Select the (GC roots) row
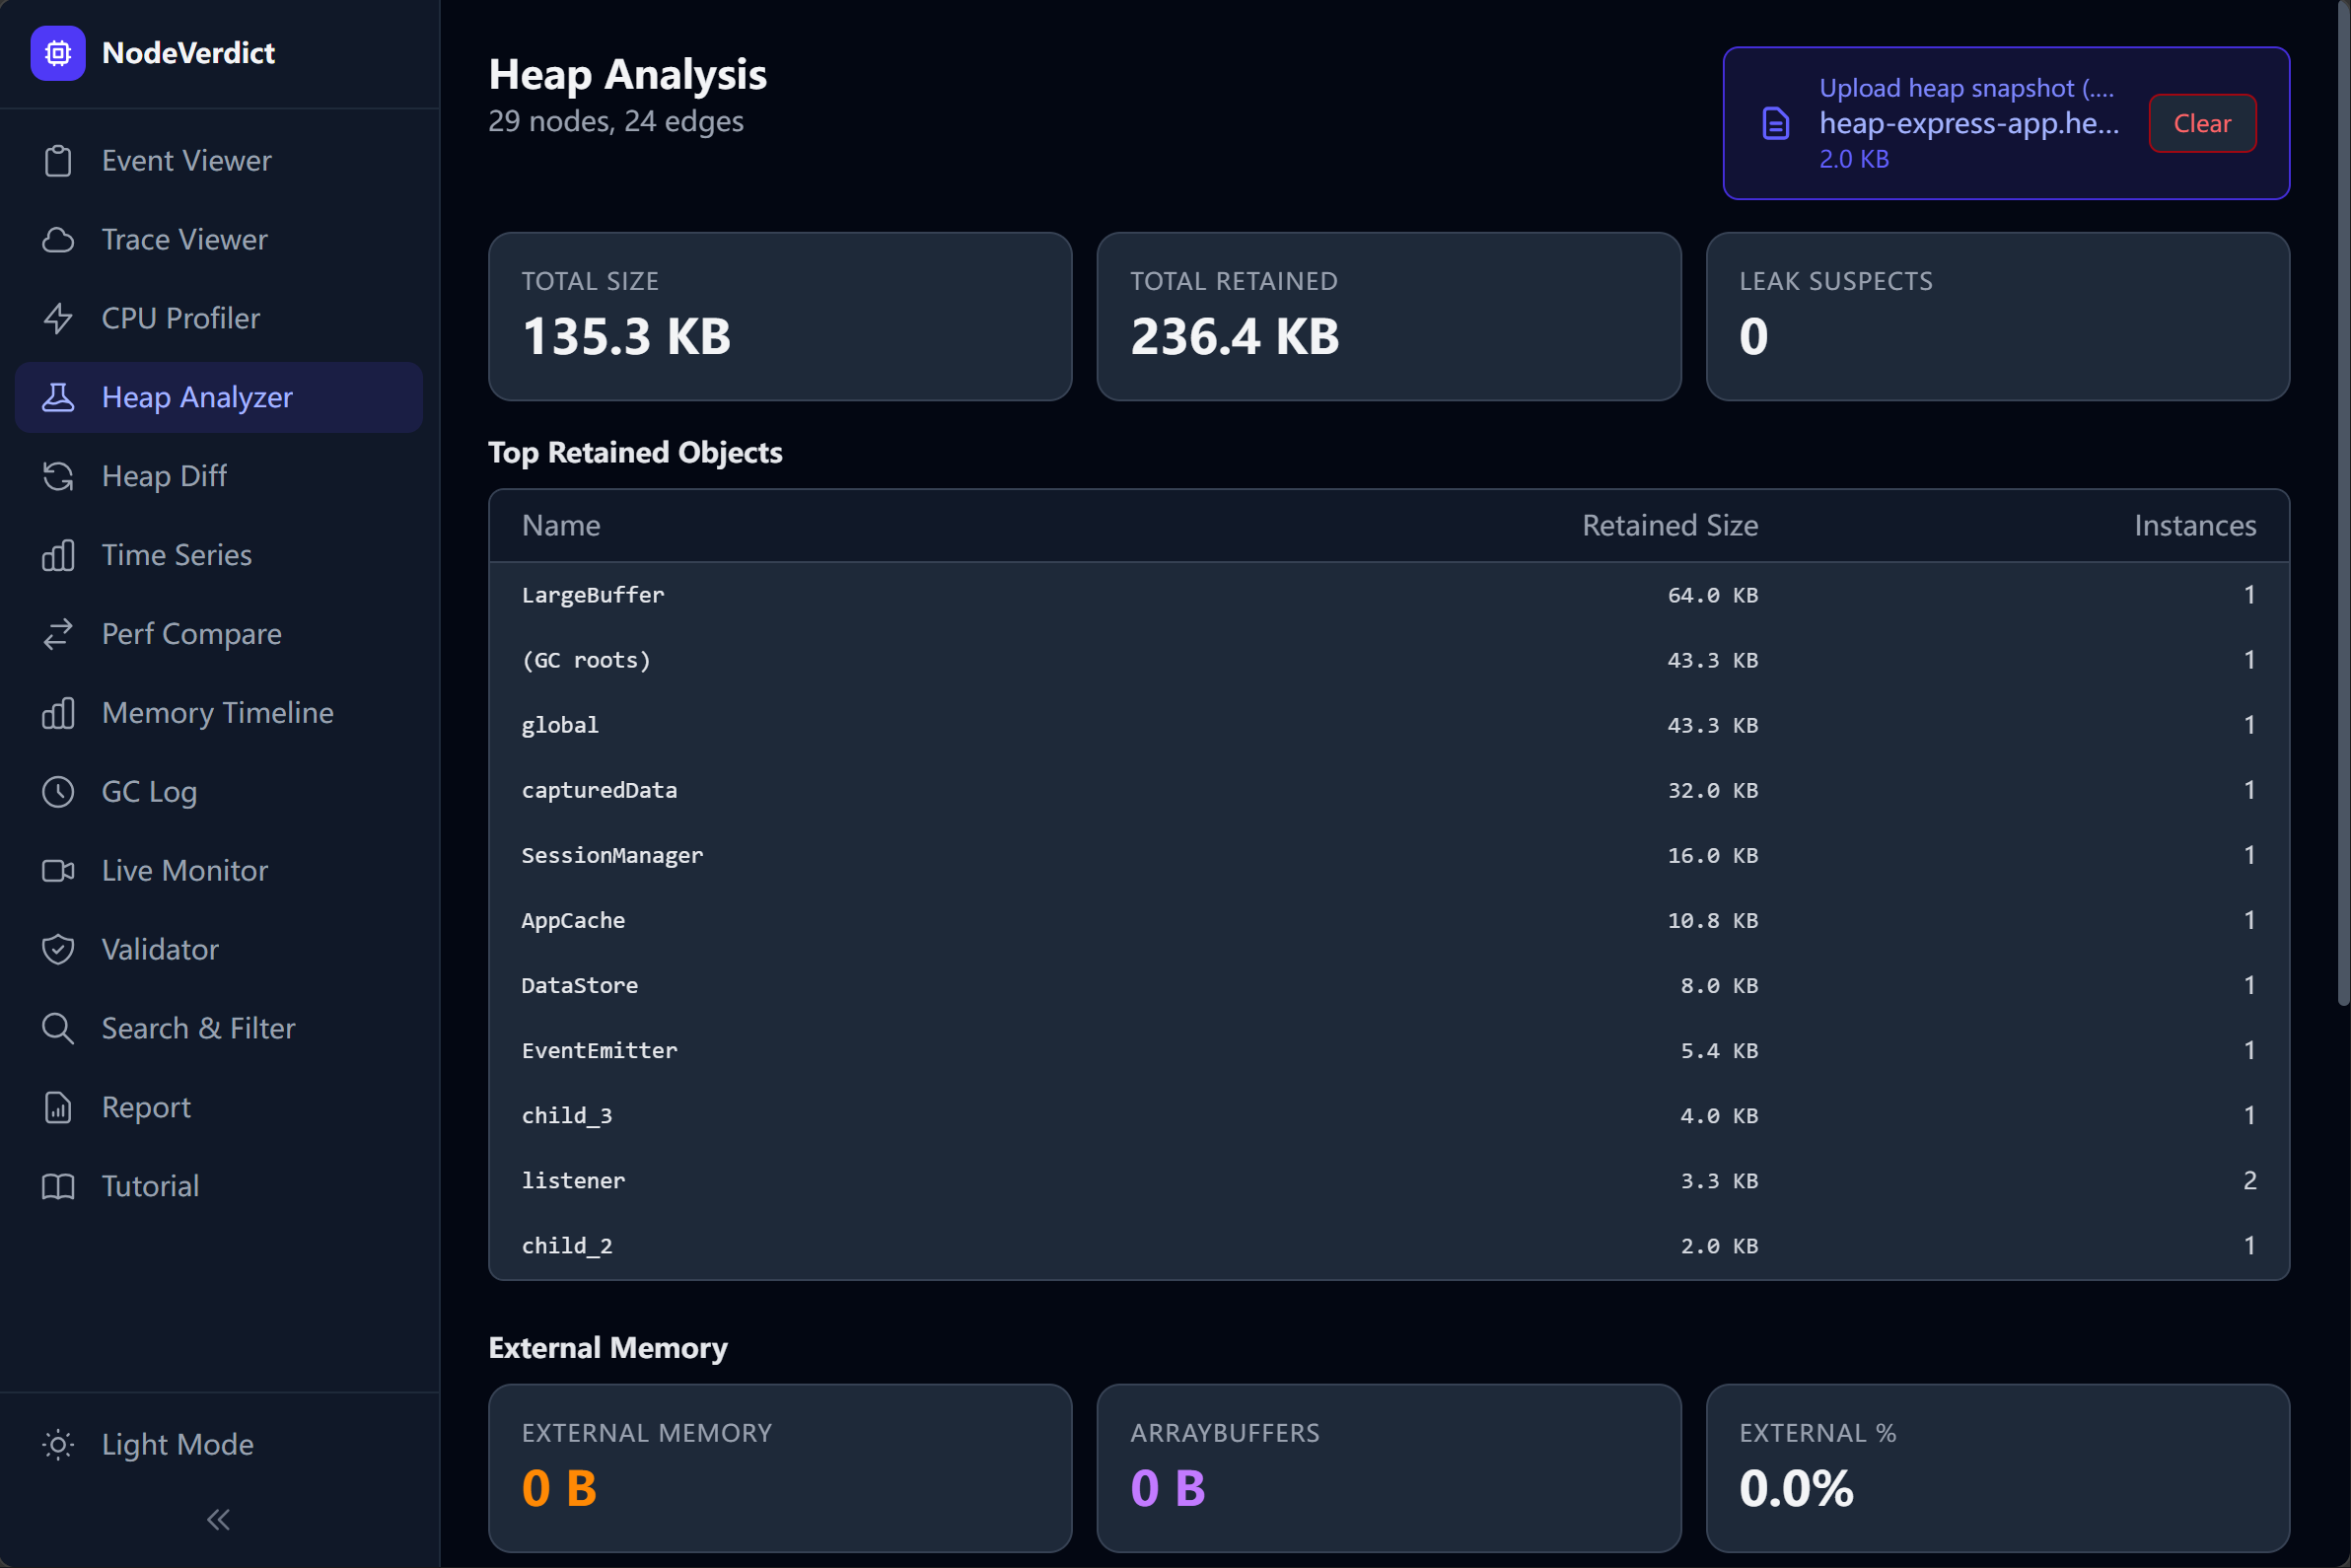2351x1568 pixels. (1389, 660)
